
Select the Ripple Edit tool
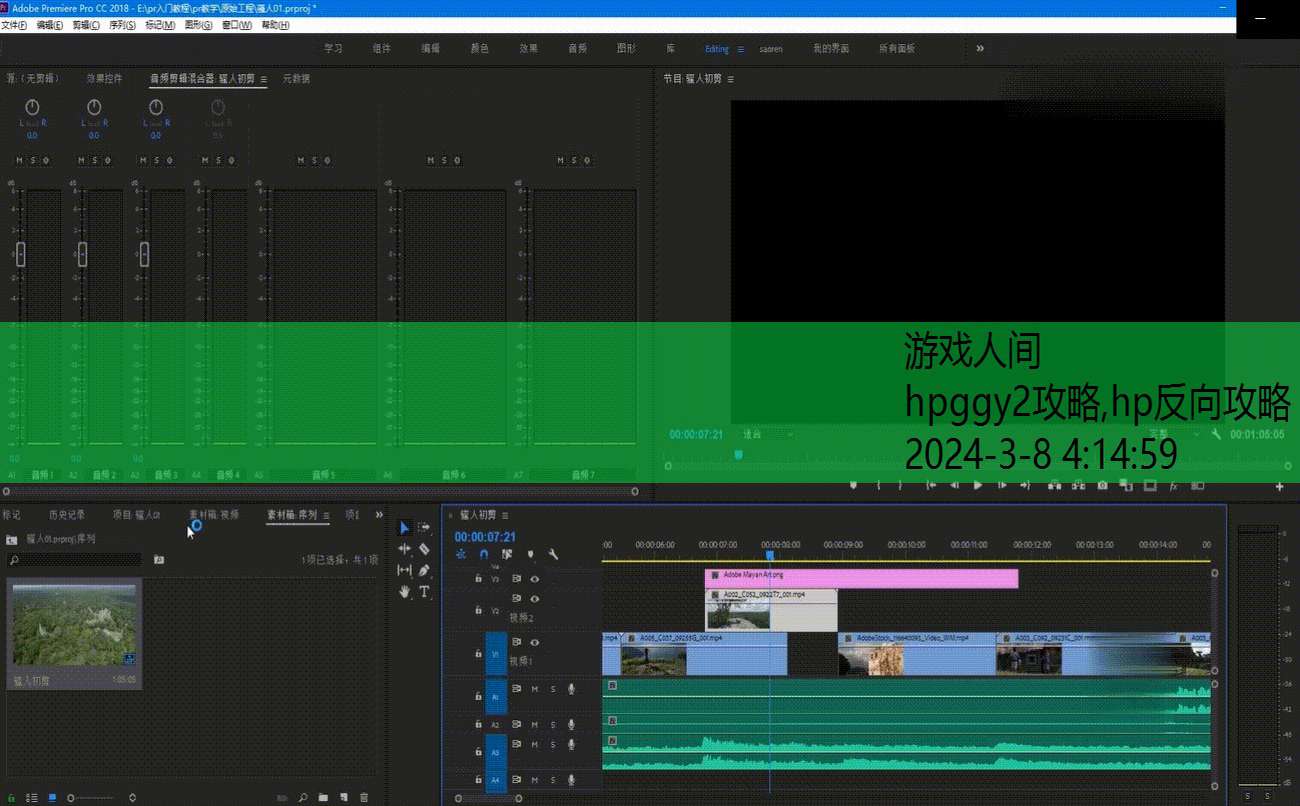point(404,549)
